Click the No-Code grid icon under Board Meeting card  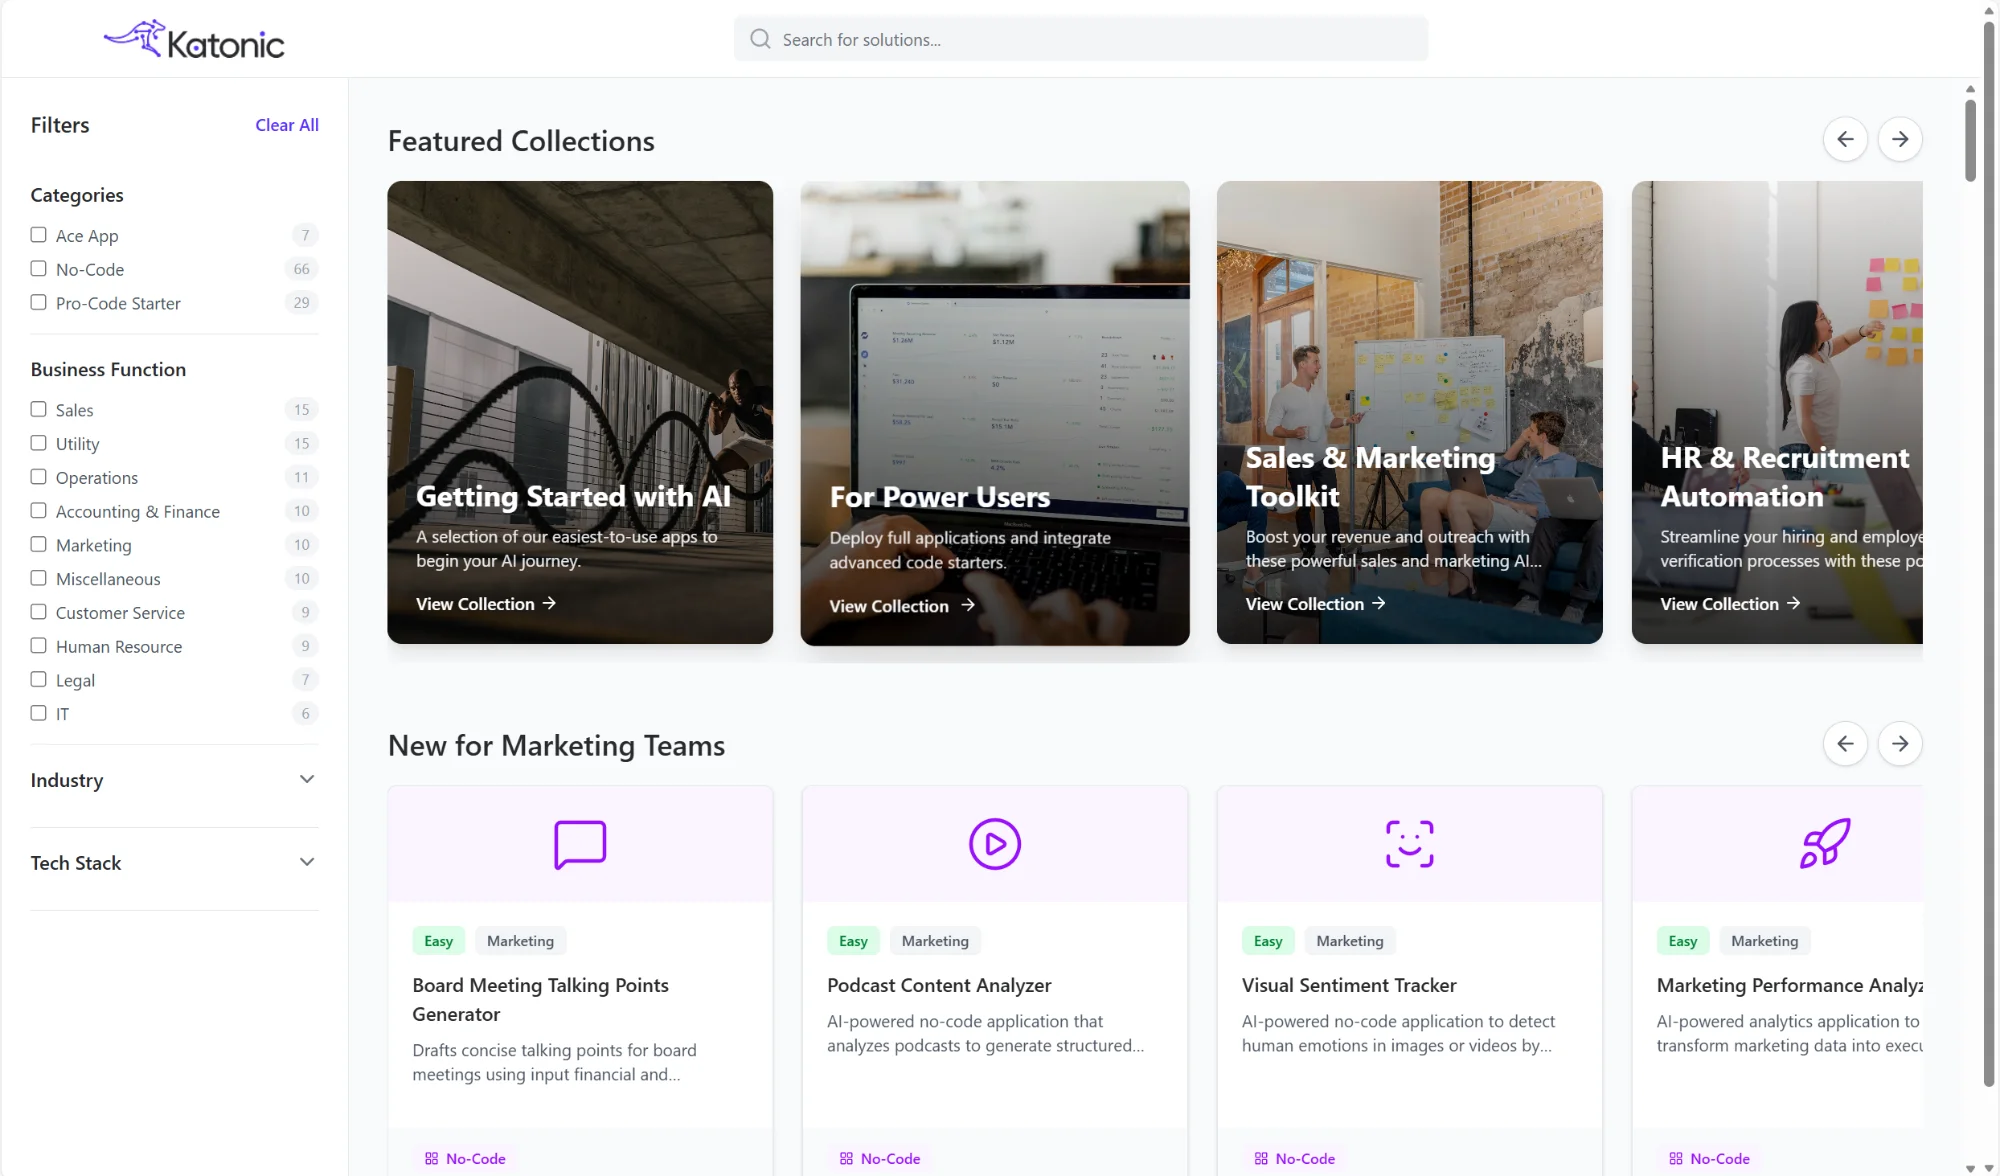430,1158
